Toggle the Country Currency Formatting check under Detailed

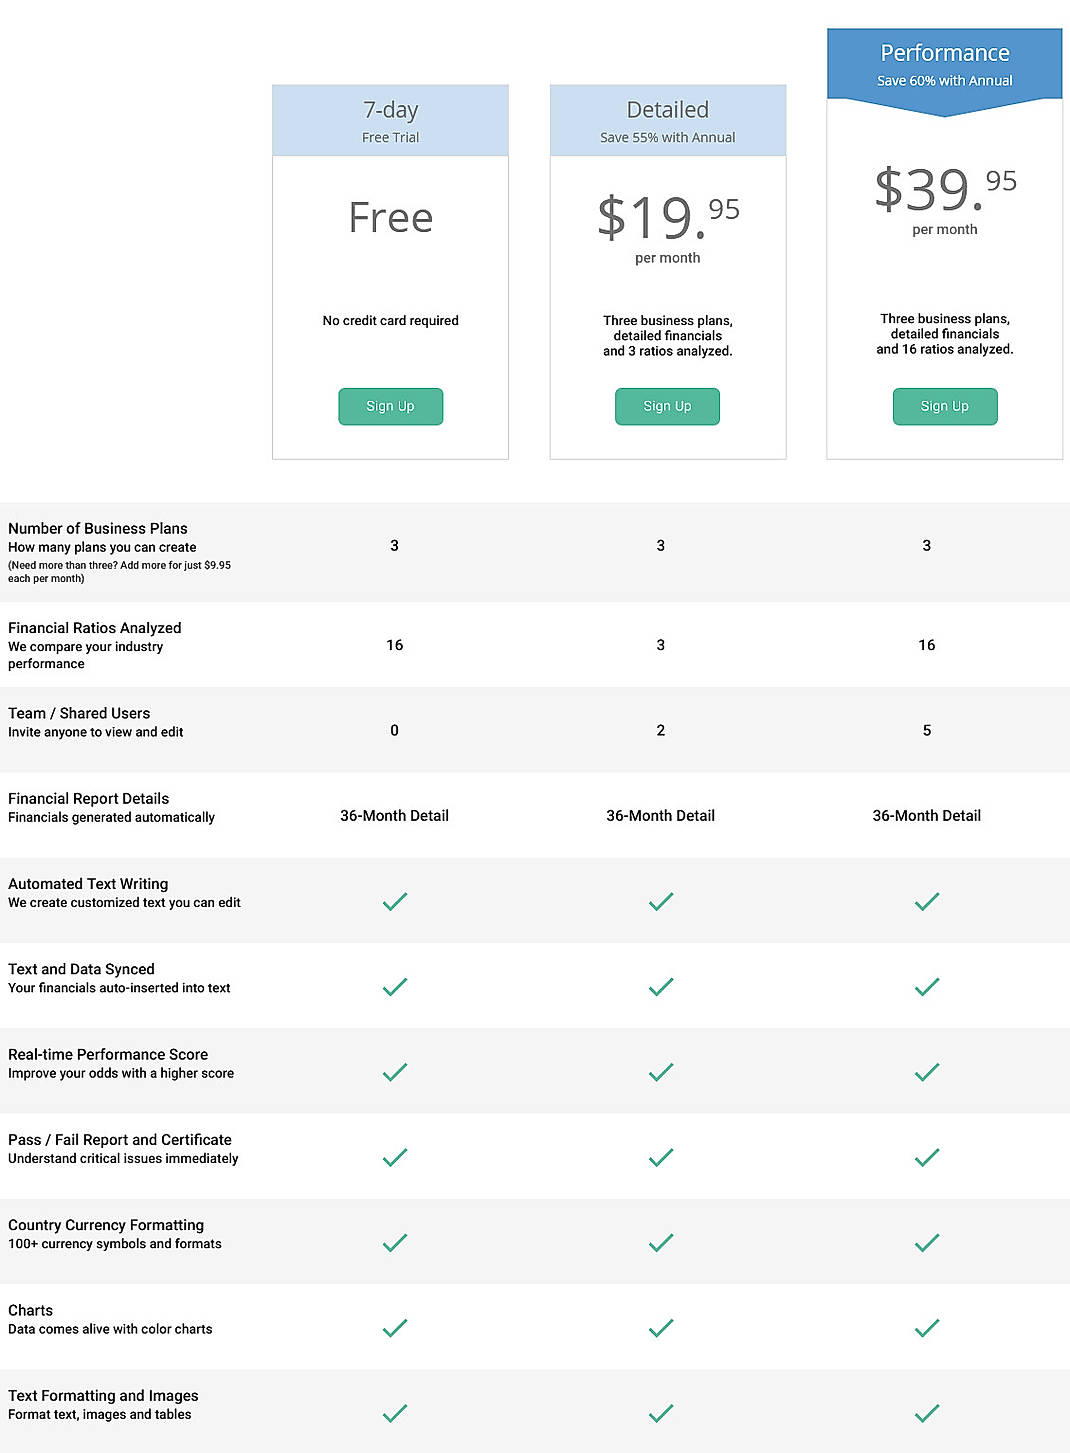pyautogui.click(x=660, y=1242)
